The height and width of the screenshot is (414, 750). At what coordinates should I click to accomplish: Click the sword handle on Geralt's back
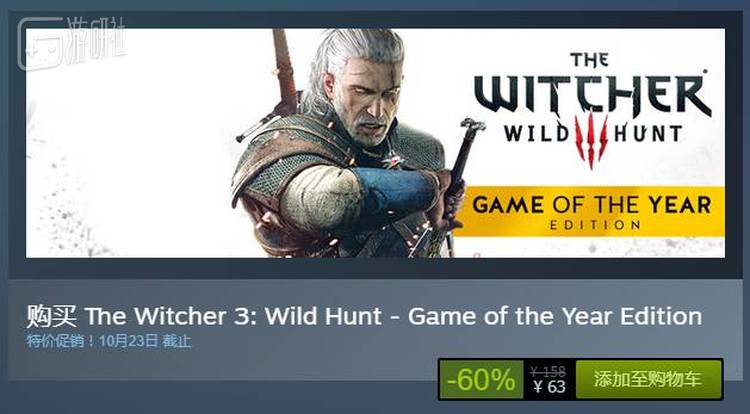285,65
